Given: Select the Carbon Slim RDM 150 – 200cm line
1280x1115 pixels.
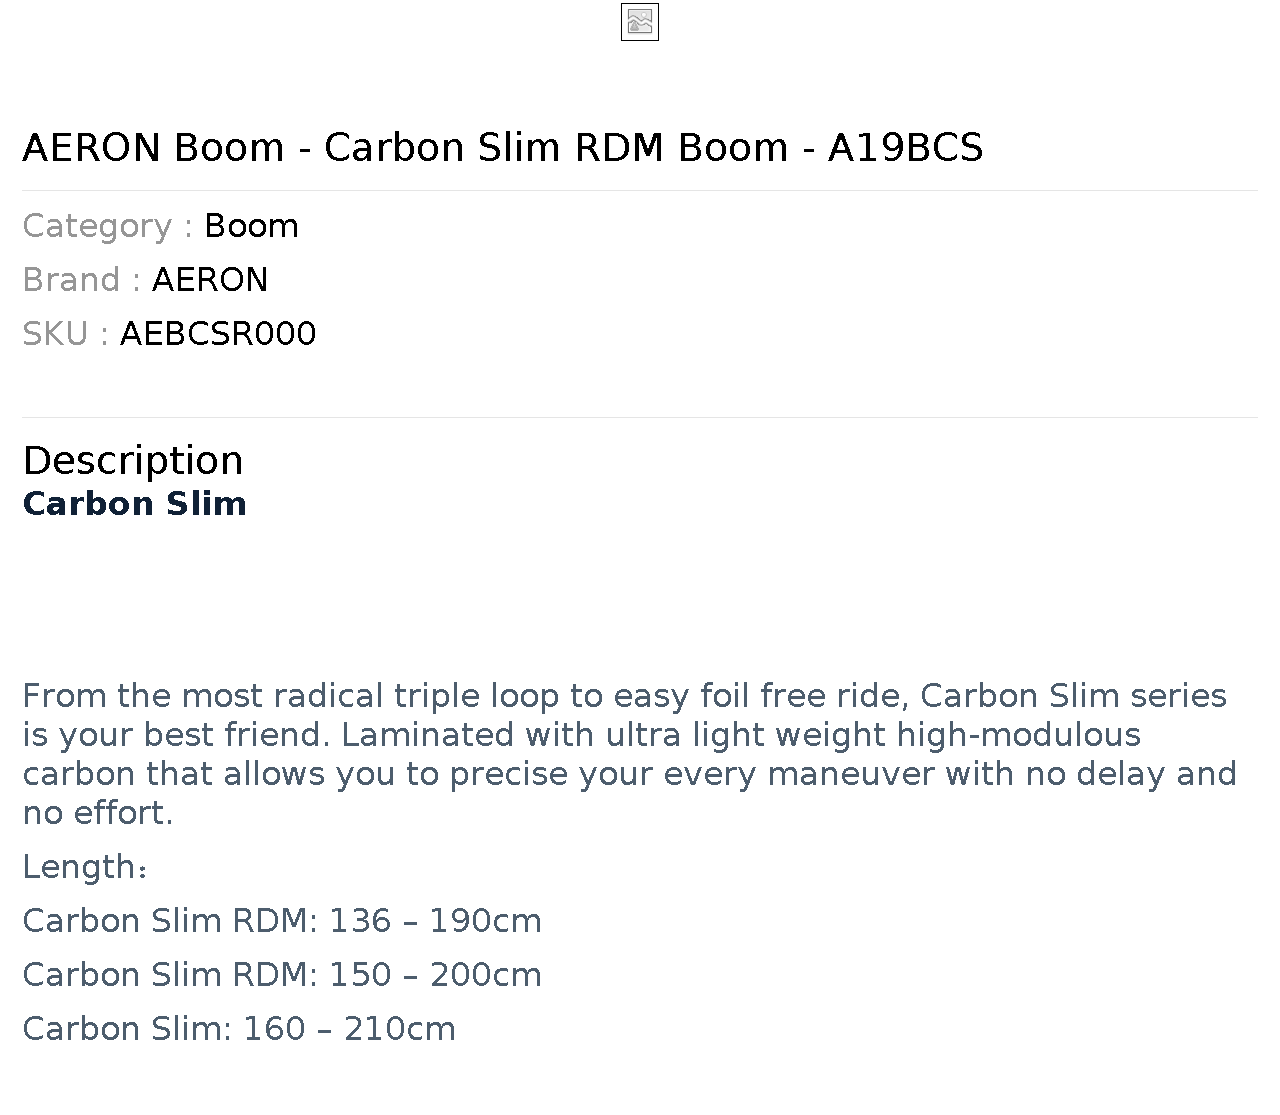Looking at the screenshot, I should pyautogui.click(x=282, y=975).
